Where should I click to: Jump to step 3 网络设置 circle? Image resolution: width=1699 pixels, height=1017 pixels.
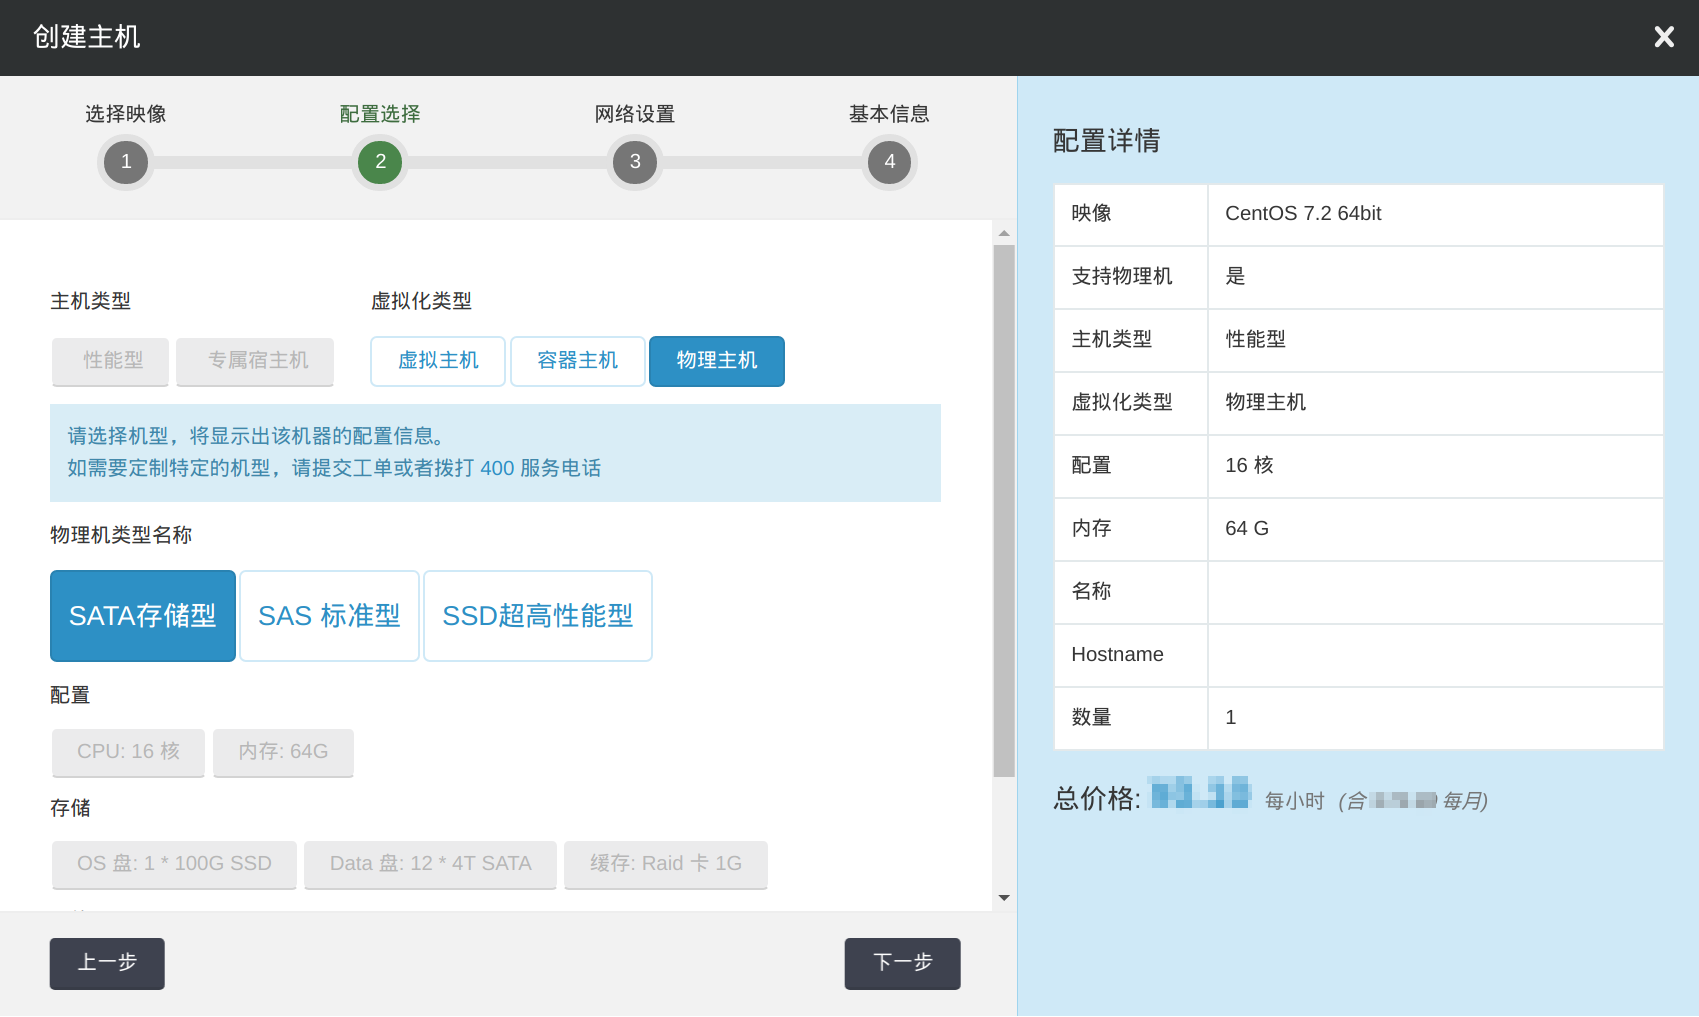635,162
